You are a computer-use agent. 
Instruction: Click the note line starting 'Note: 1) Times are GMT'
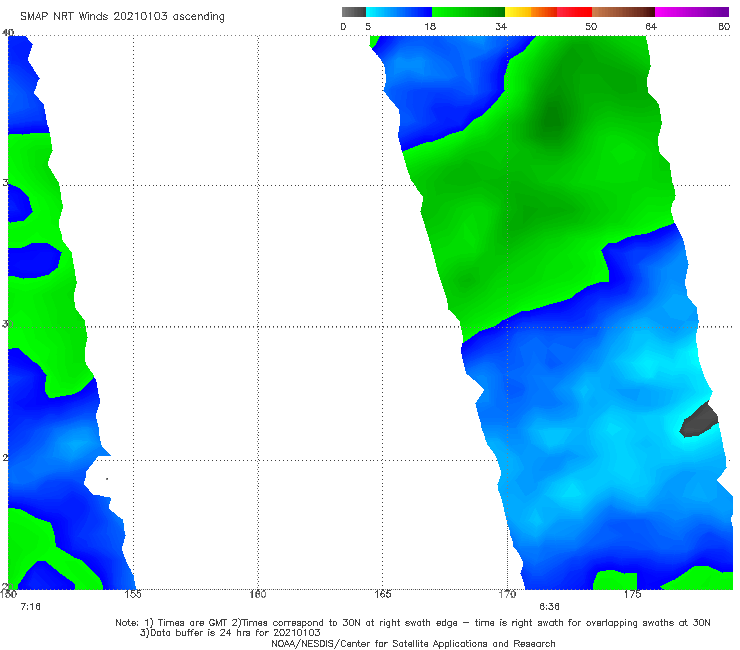(413, 623)
